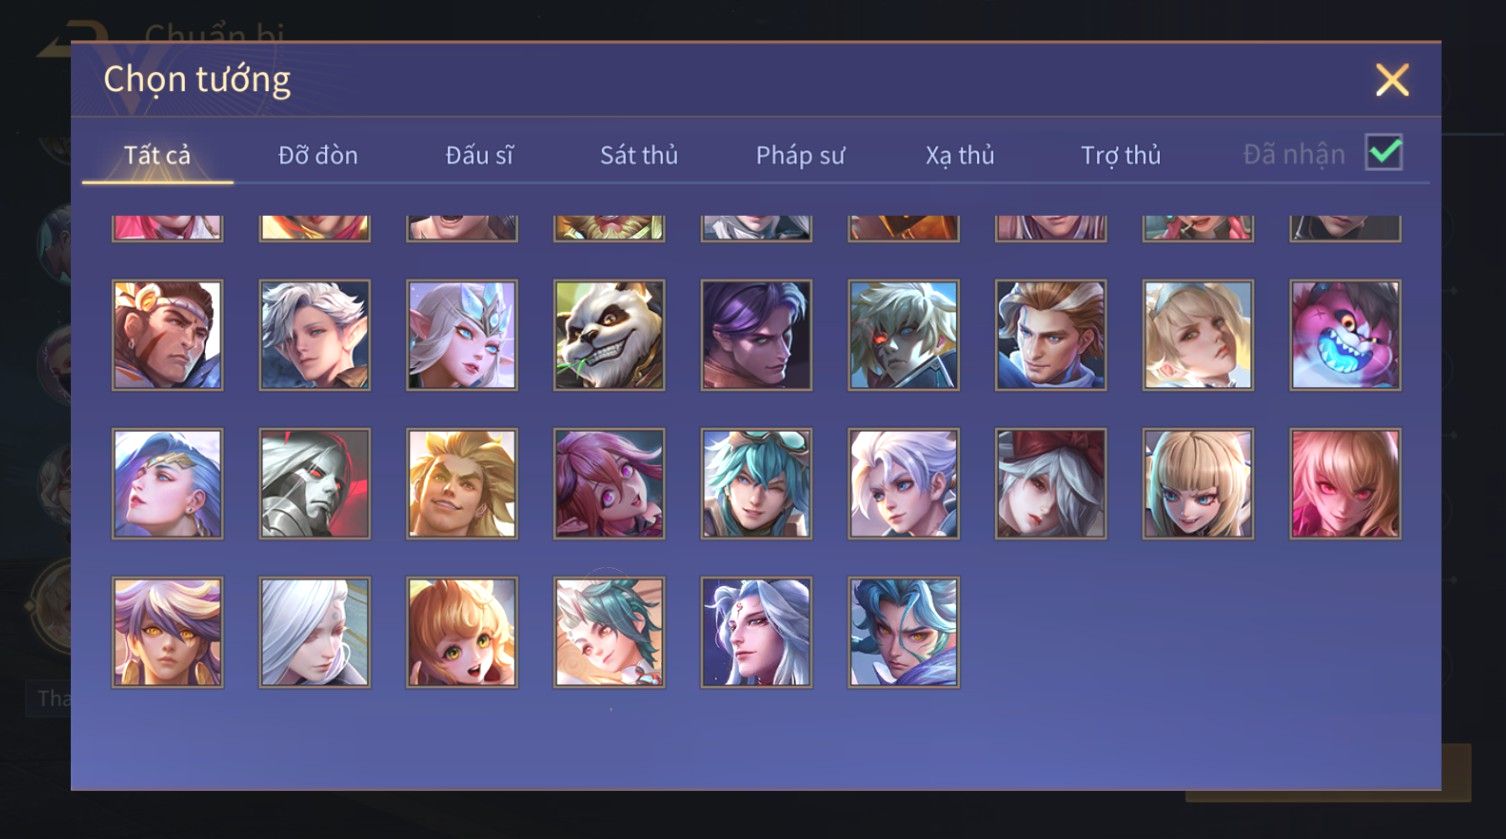Select the pink-haired girl with glowing red eyes
The width and height of the screenshot is (1506, 839).
(1345, 484)
